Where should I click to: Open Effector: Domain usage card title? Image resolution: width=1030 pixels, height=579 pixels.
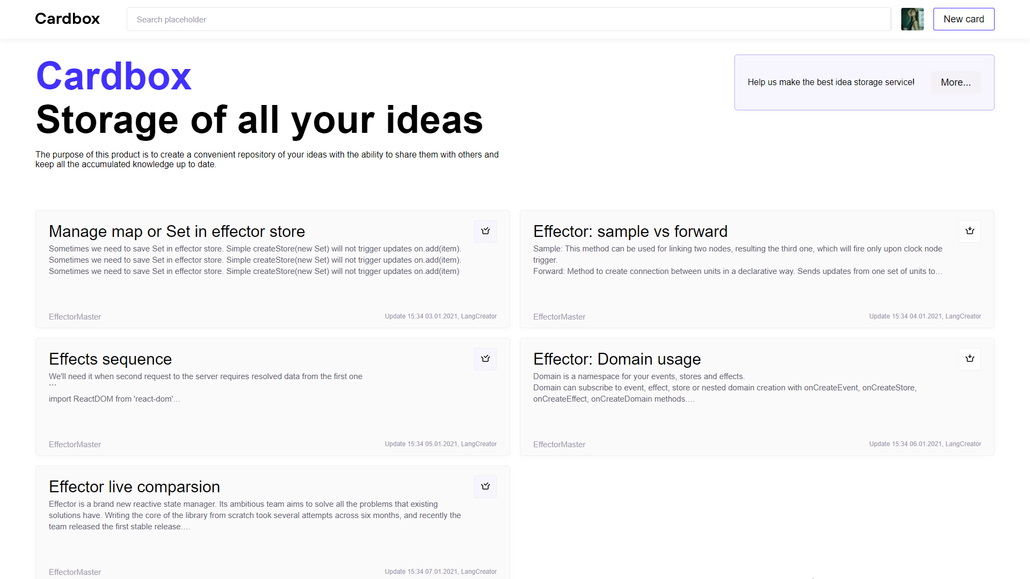[616, 359]
